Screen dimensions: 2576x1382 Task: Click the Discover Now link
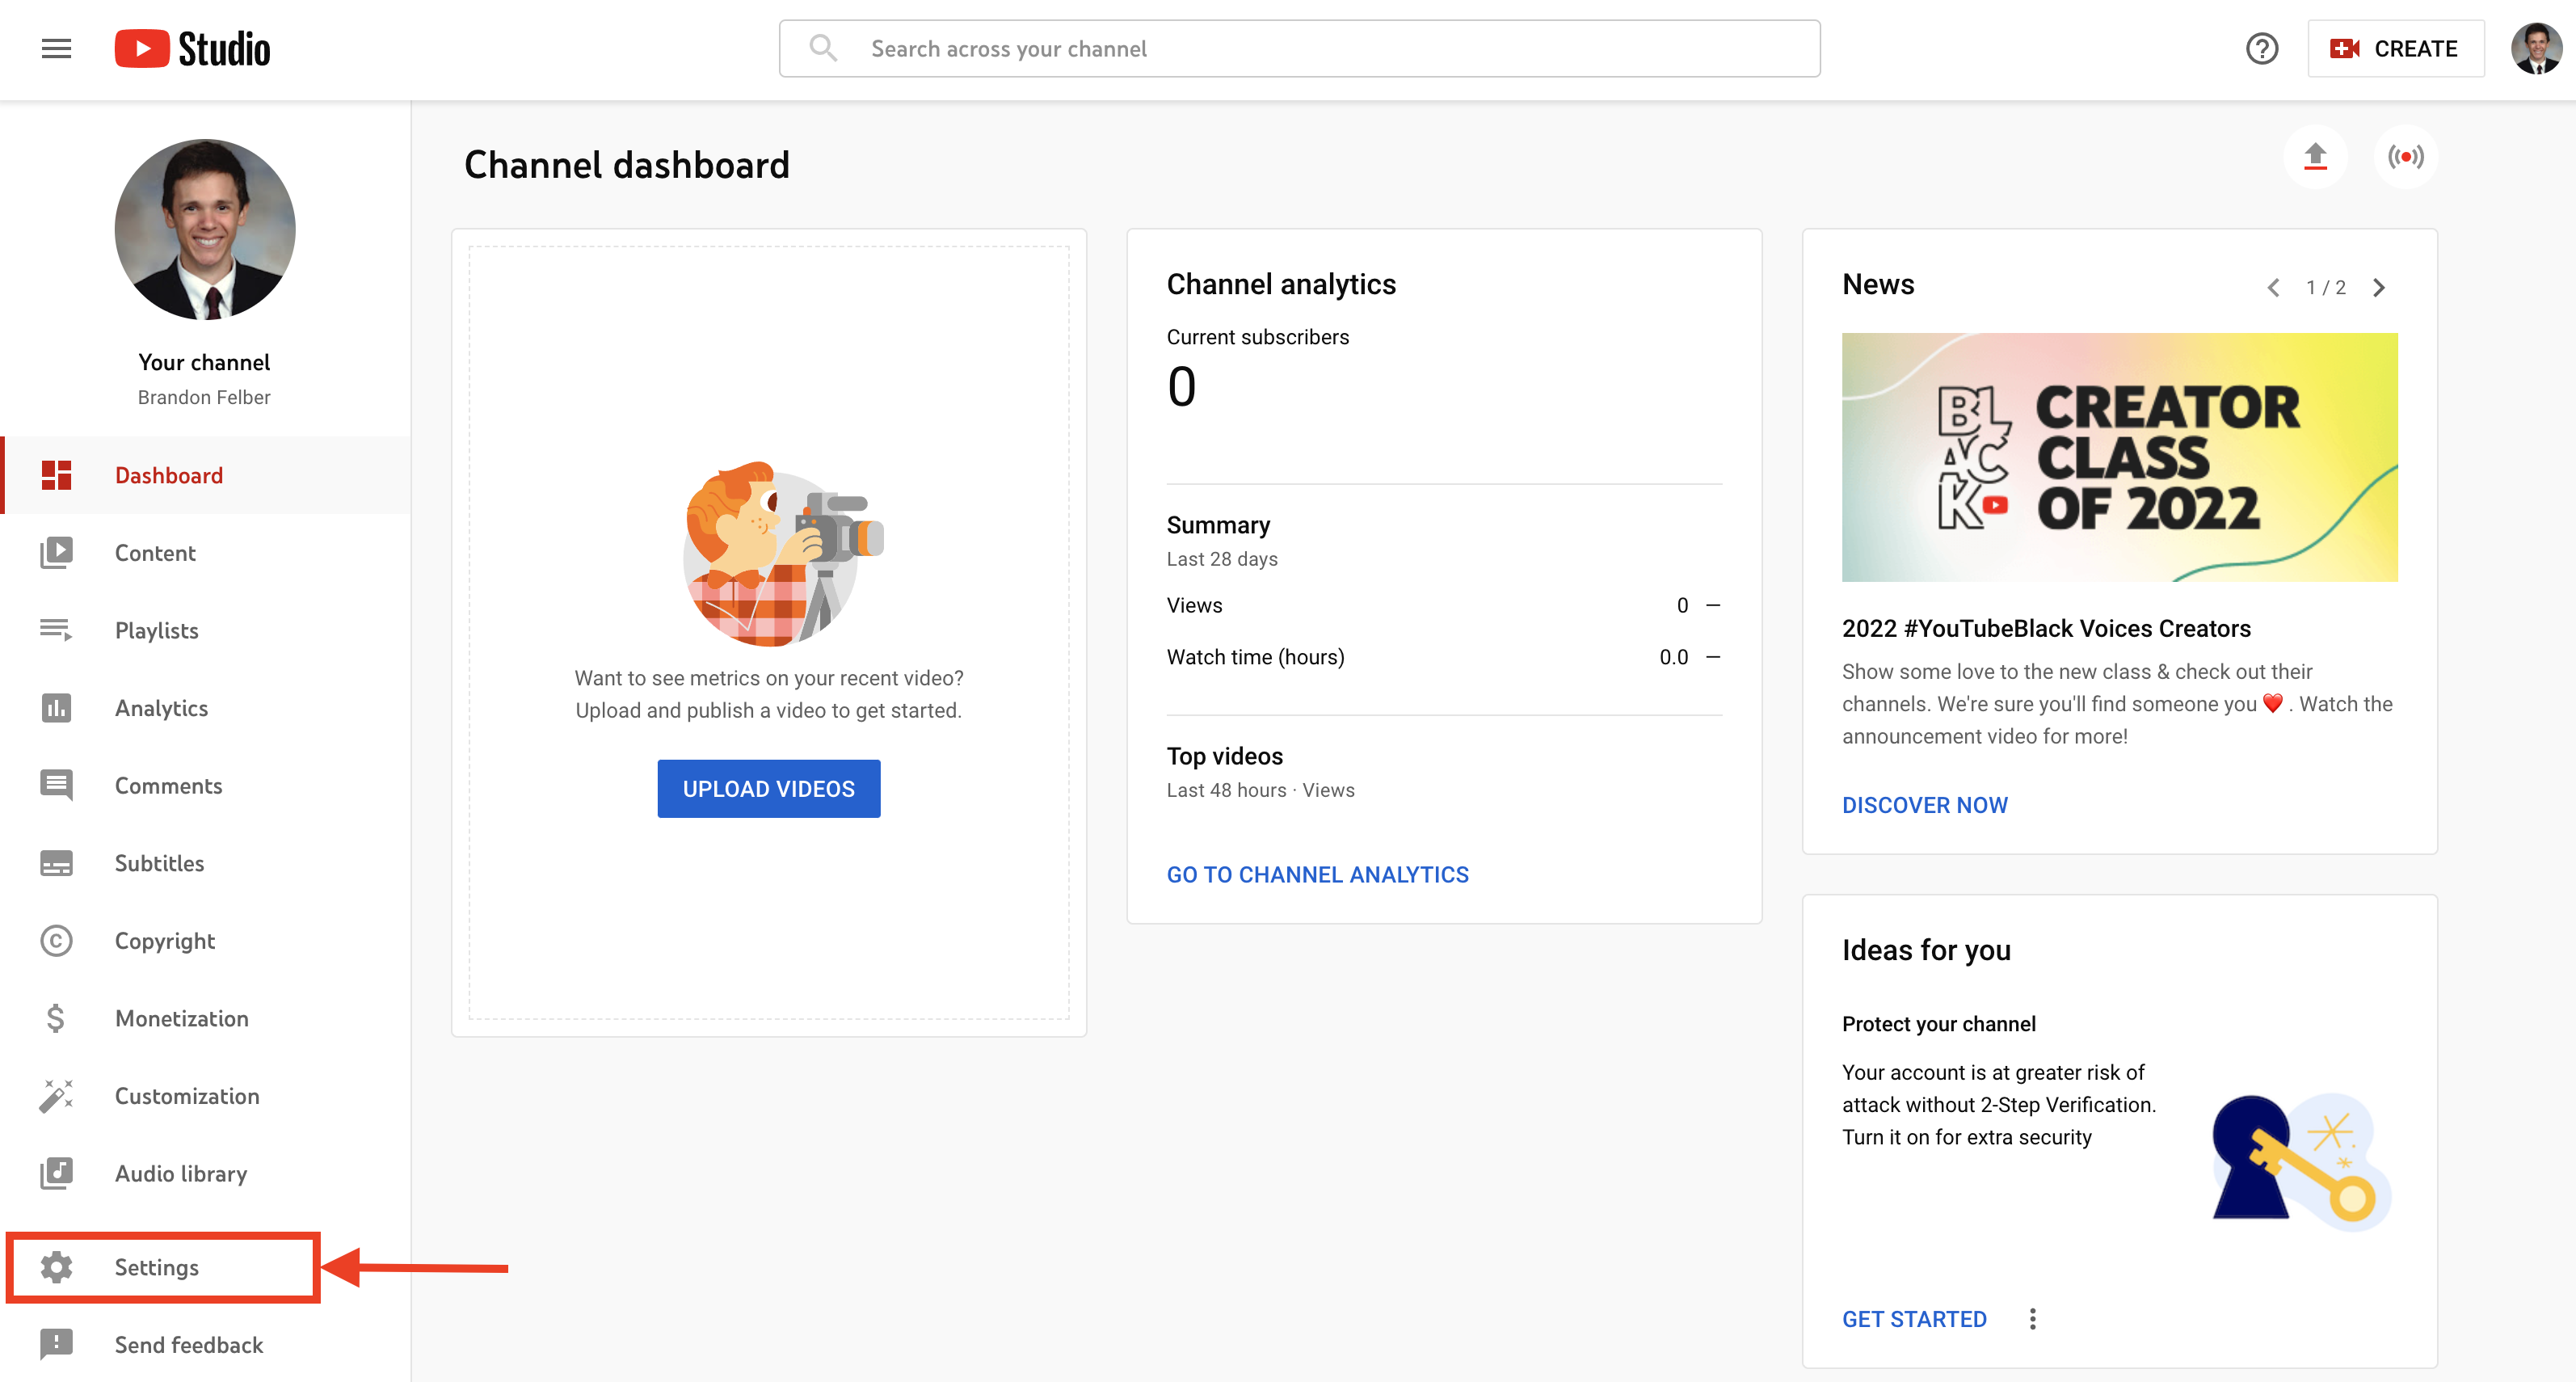(x=1924, y=806)
